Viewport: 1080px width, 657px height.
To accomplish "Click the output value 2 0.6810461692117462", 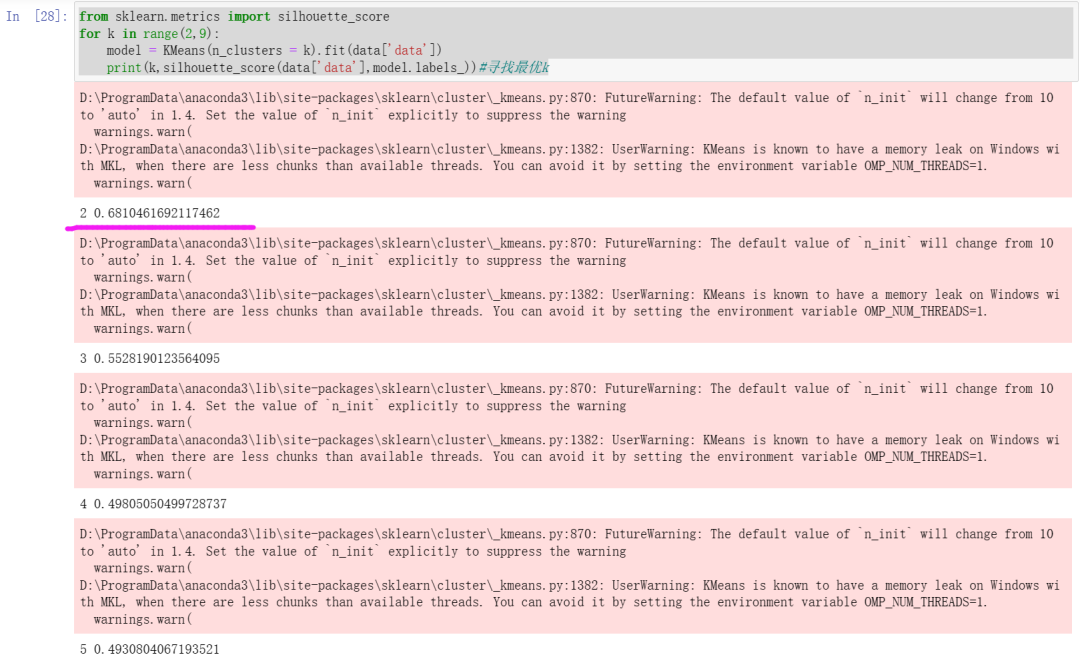I will click(149, 213).
